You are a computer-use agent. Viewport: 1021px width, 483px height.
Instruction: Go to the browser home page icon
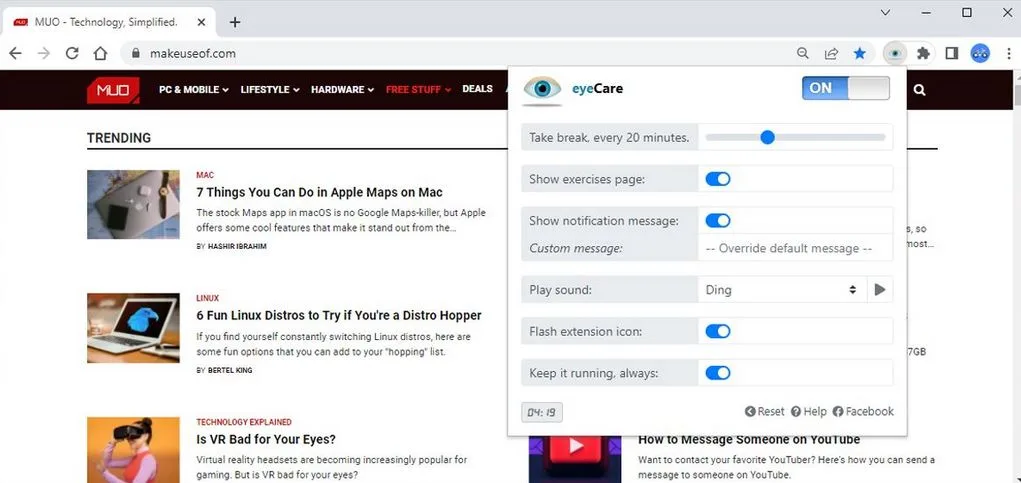tap(100, 53)
